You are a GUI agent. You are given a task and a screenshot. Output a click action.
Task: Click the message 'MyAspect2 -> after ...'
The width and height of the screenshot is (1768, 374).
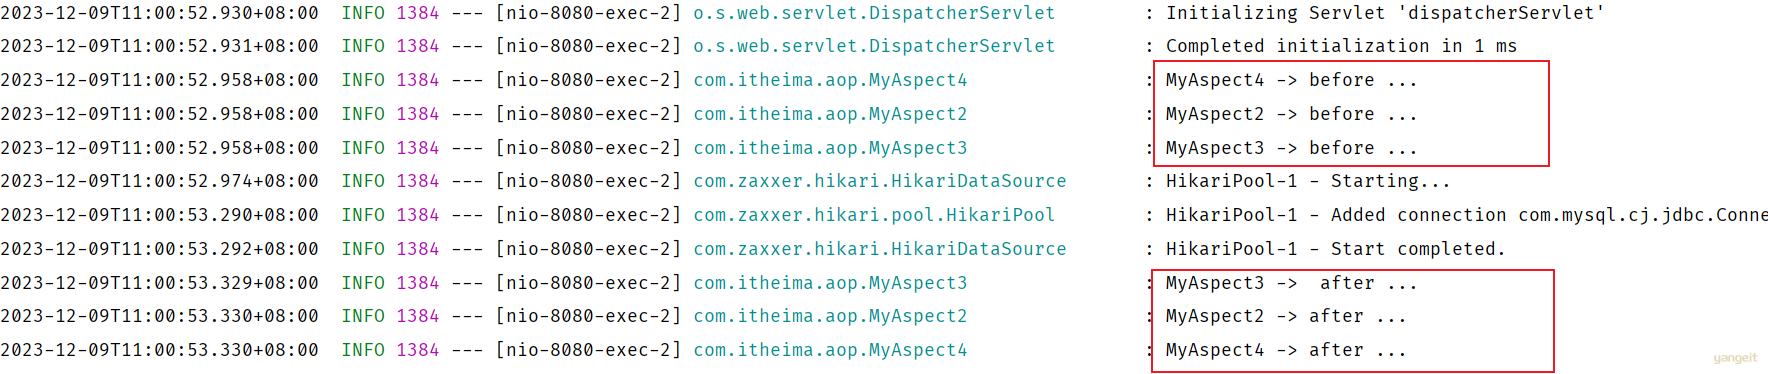pos(1286,316)
